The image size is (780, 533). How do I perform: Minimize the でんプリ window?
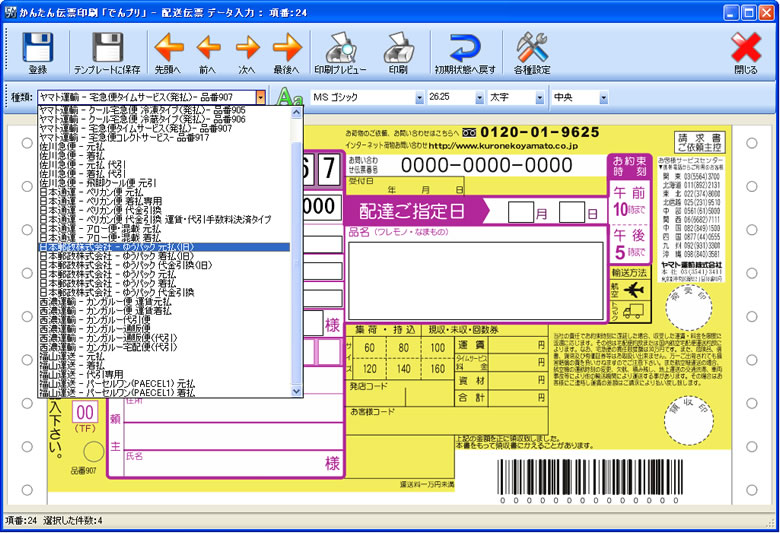(x=731, y=12)
